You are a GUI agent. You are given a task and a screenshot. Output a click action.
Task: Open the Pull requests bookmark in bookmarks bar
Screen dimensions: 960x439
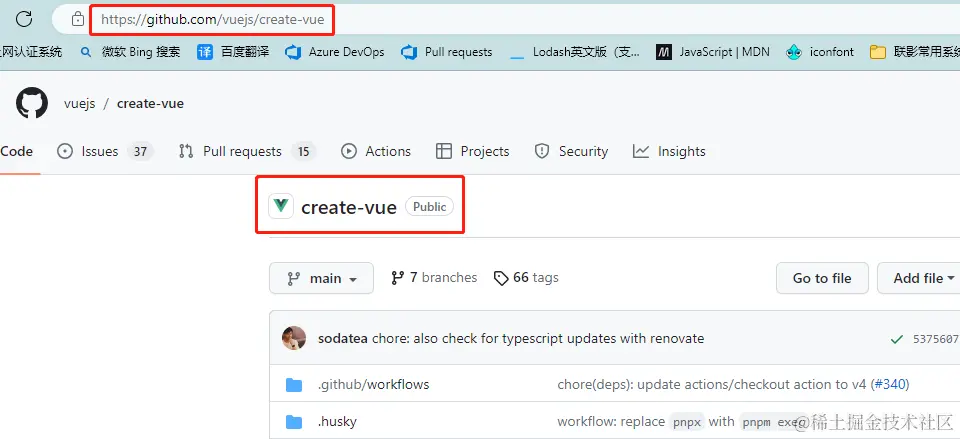click(x=447, y=52)
